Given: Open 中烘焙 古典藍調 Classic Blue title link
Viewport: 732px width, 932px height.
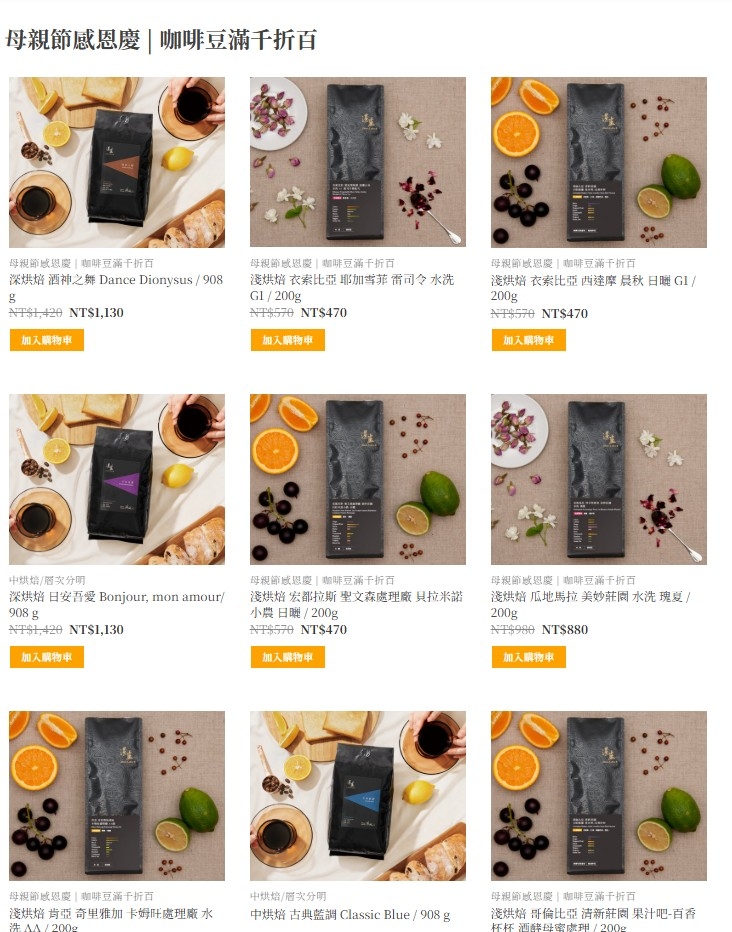Looking at the screenshot, I should (x=350, y=915).
